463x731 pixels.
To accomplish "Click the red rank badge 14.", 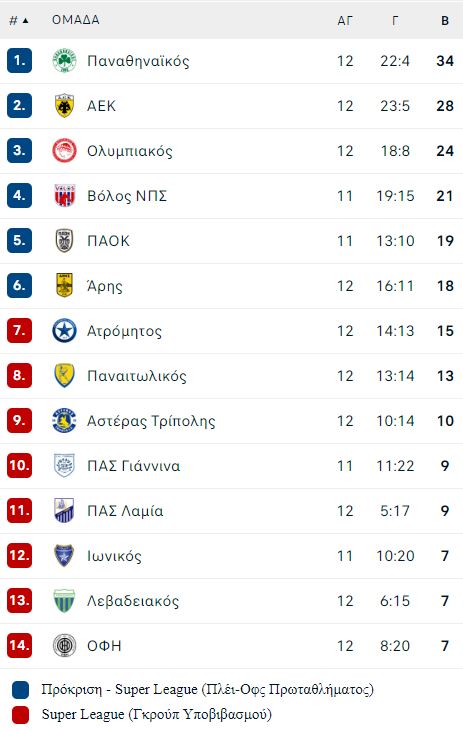I will point(20,646).
